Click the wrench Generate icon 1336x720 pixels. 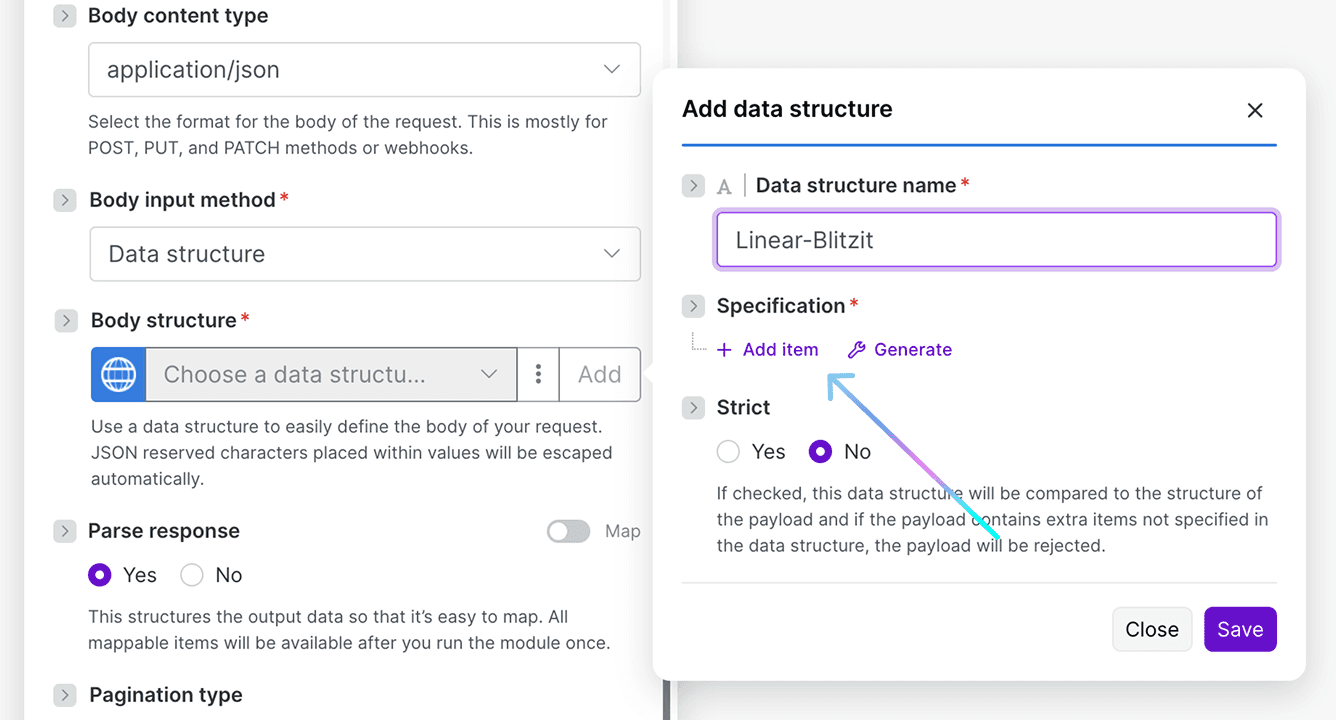856,350
